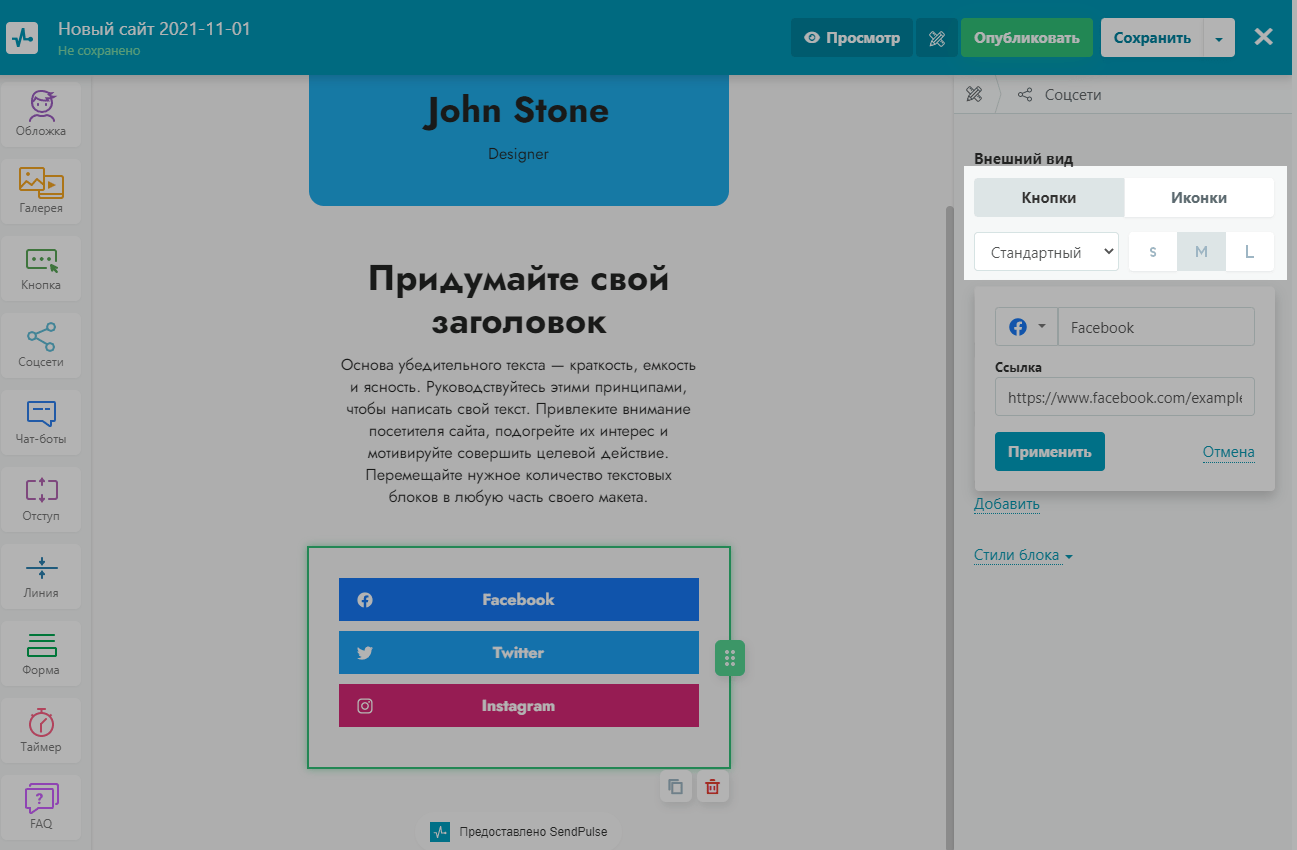Add the Соцсети social block
The width and height of the screenshot is (1297, 850).
[41, 345]
